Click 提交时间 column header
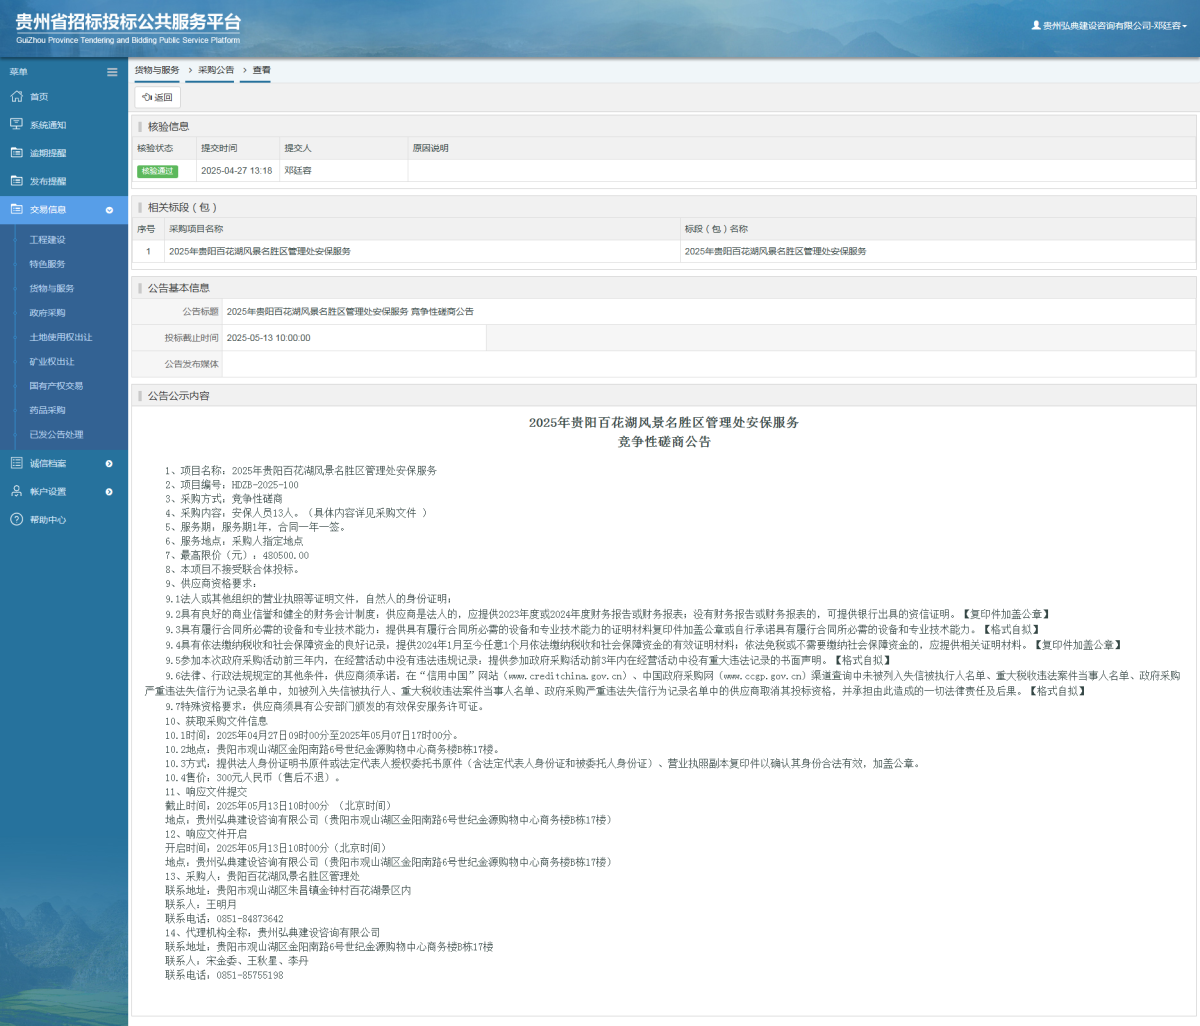Image resolution: width=1200 pixels, height=1026 pixels. point(219,148)
